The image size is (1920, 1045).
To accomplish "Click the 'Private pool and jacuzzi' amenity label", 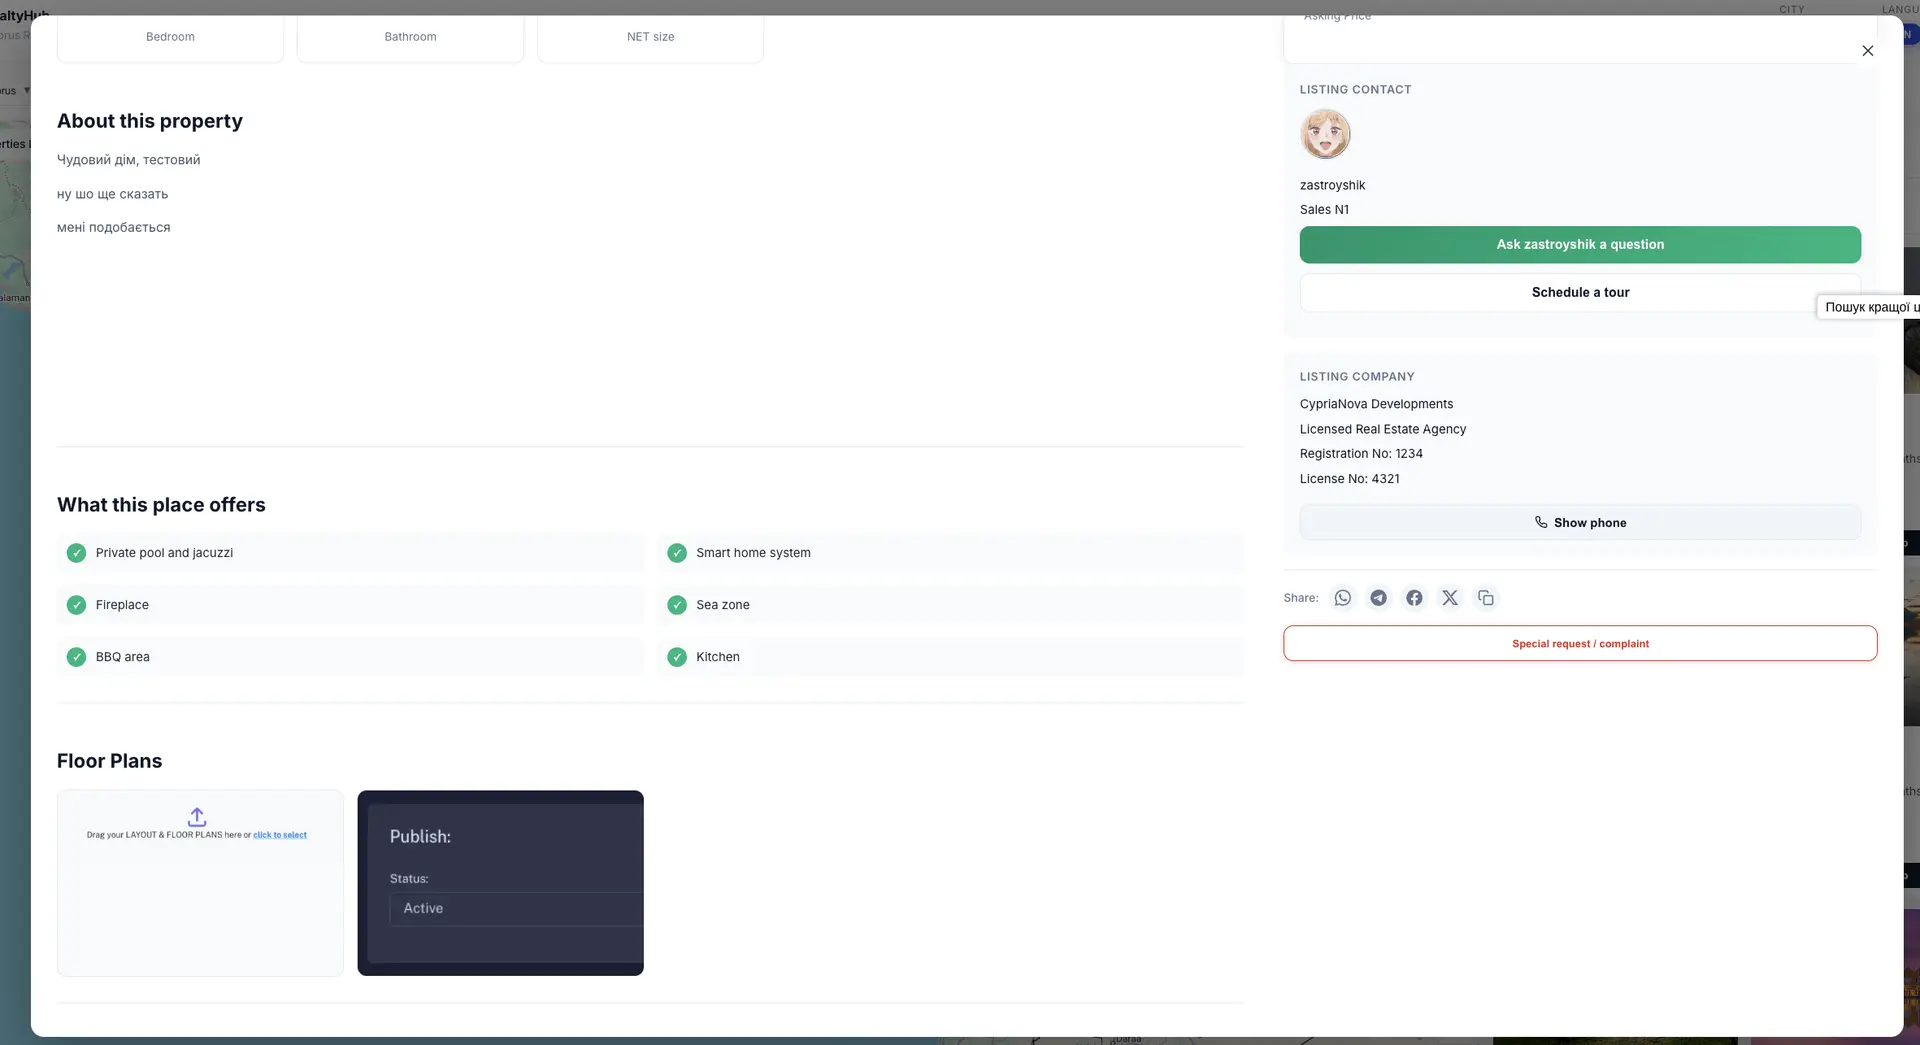I will click(164, 553).
